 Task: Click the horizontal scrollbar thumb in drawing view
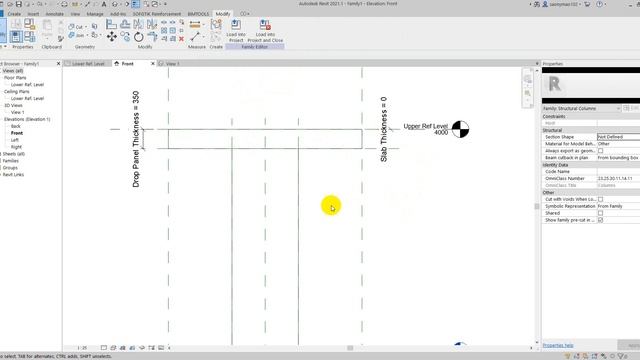tap(350, 348)
